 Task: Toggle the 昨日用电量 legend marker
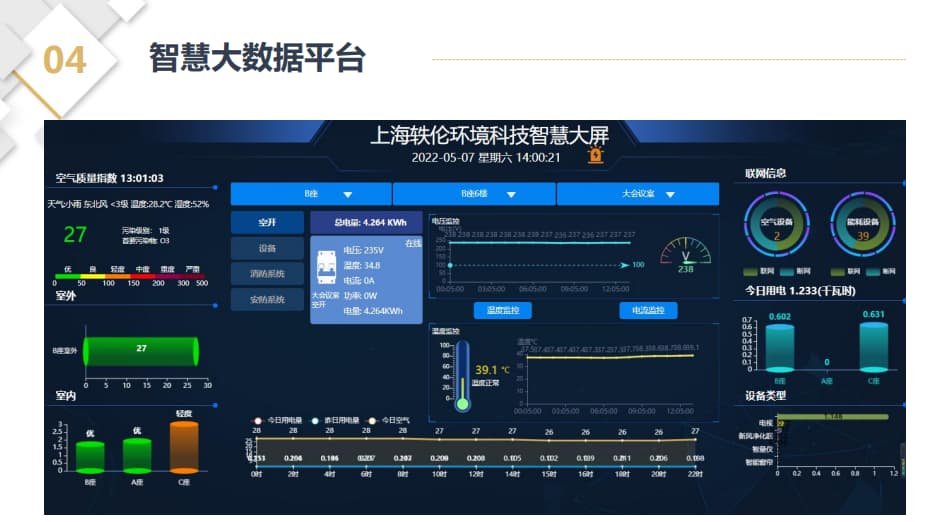click(315, 420)
